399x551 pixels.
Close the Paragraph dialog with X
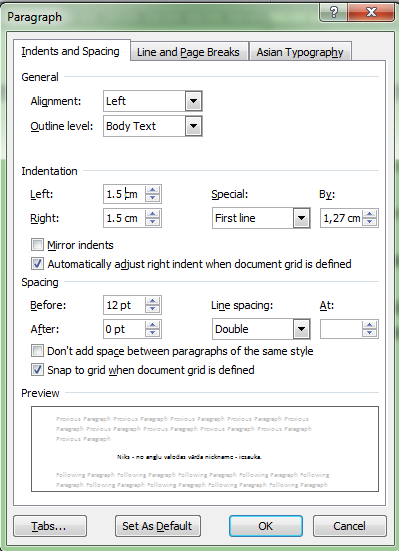coord(371,13)
